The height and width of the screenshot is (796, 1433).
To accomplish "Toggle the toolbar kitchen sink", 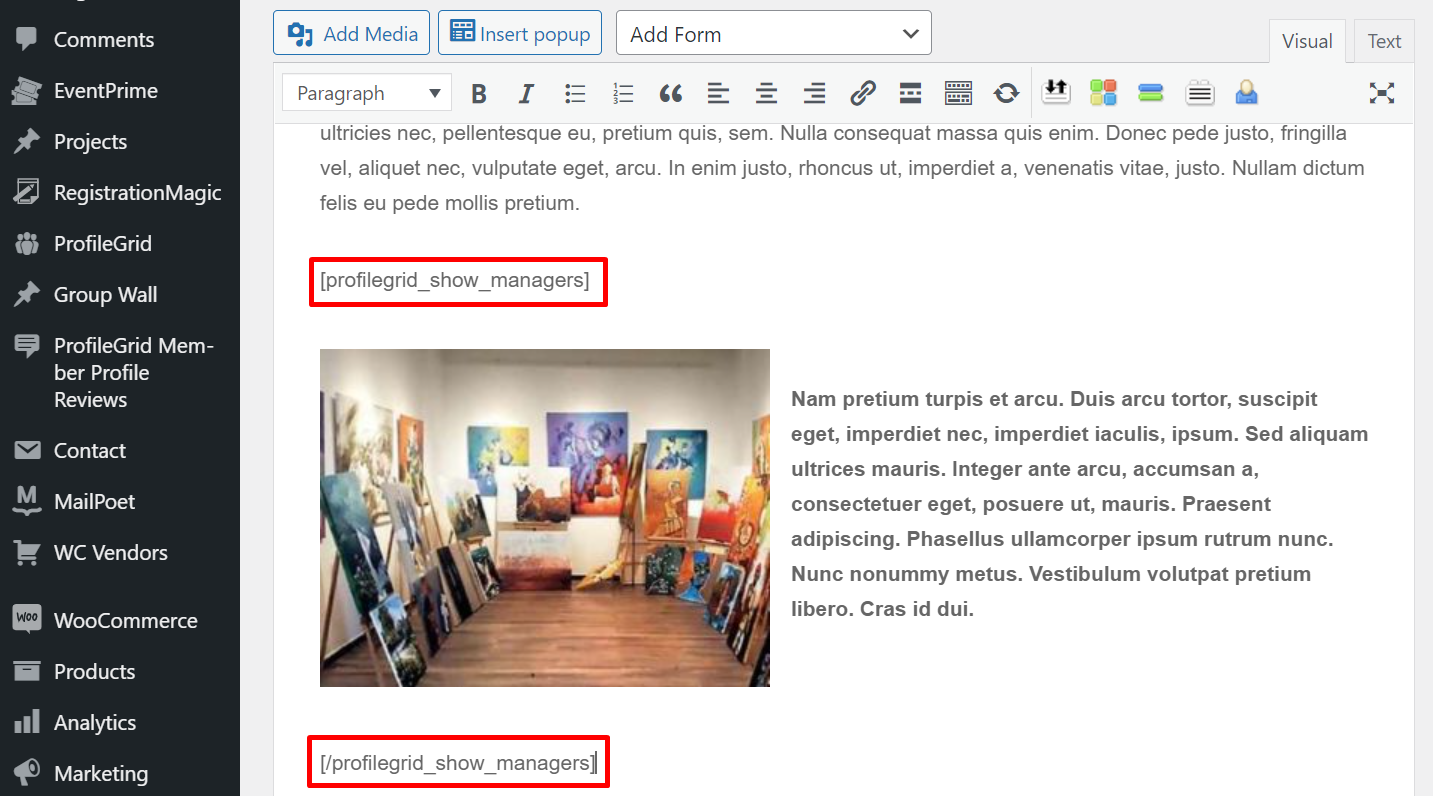I will click(958, 94).
